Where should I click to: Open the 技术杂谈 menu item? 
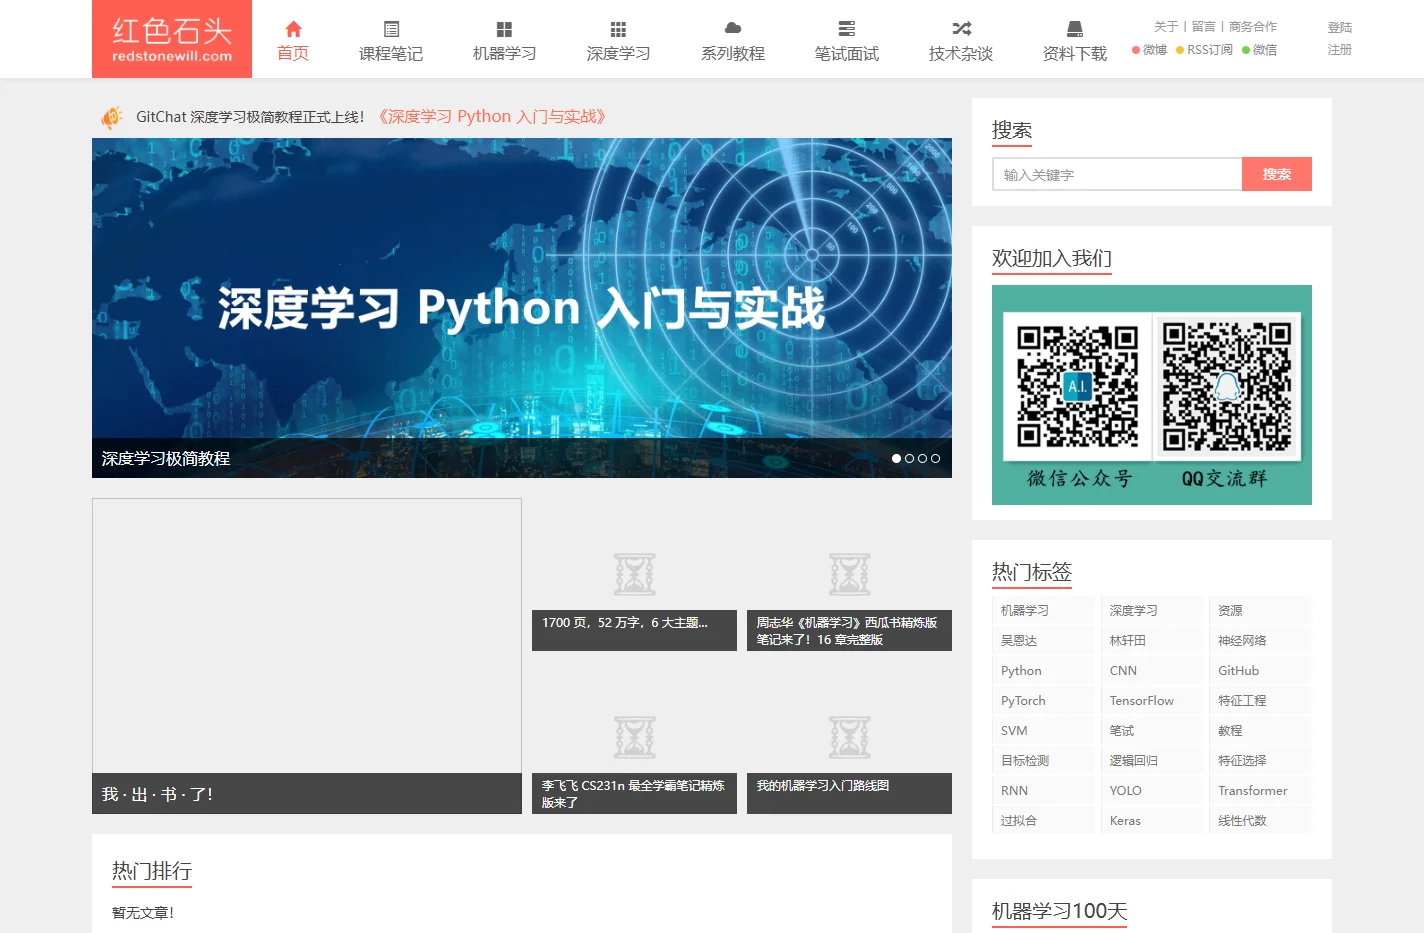(x=961, y=53)
